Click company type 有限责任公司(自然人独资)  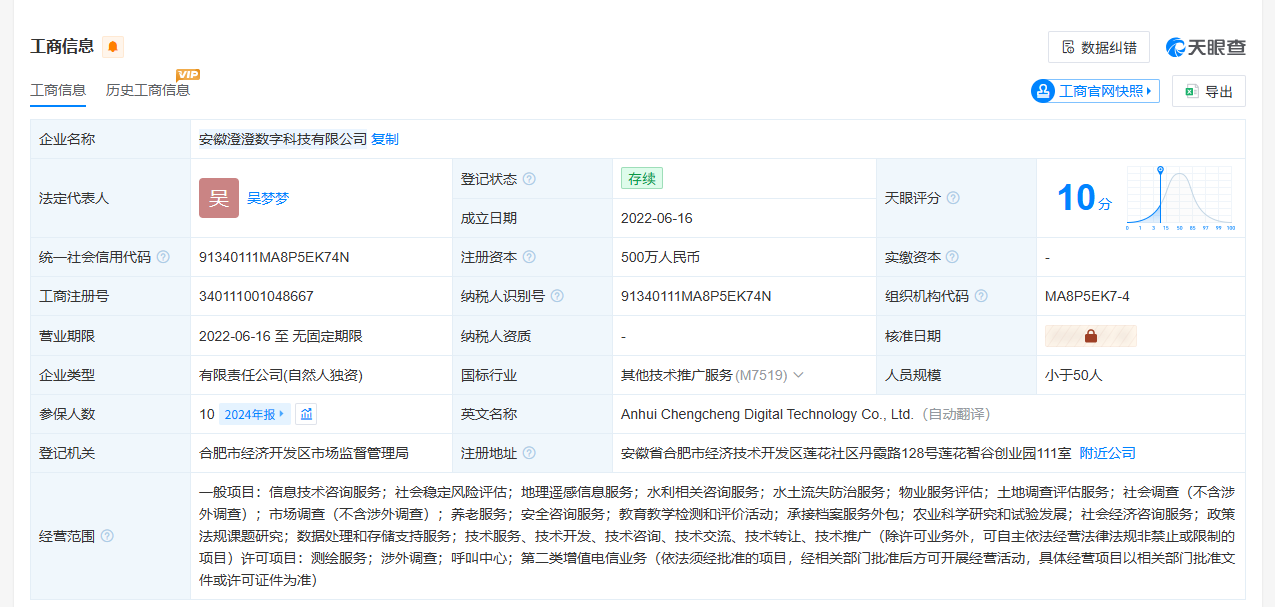point(281,375)
